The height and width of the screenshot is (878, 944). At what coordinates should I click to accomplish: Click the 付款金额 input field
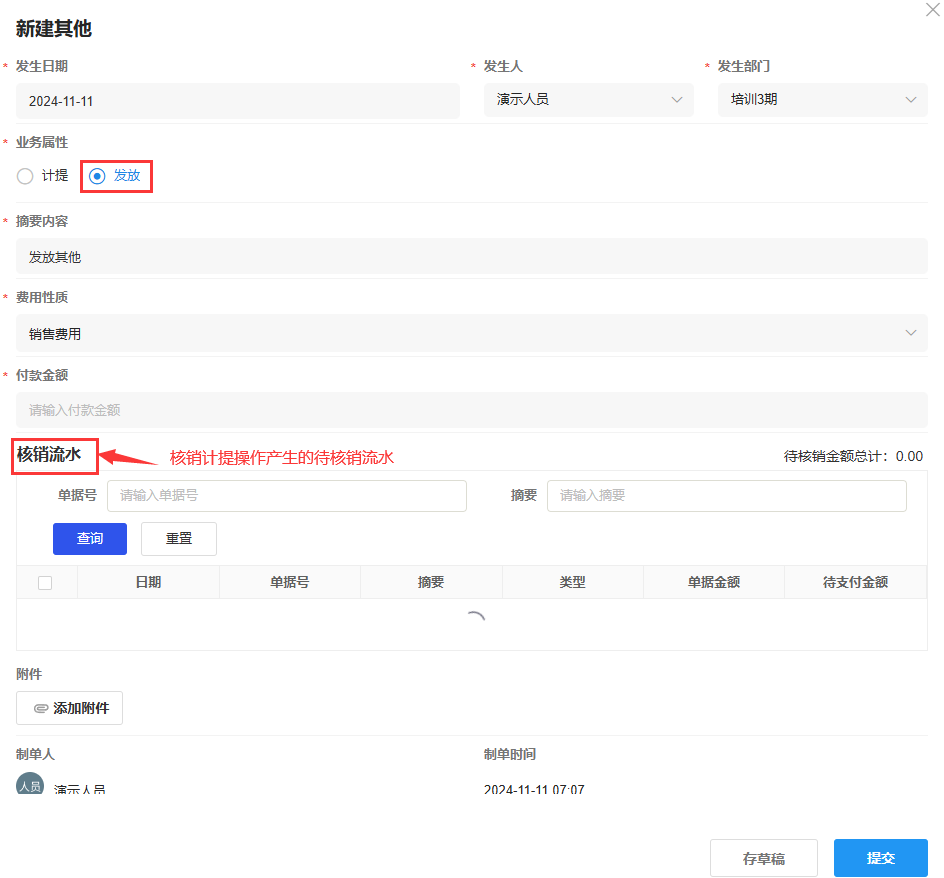[471, 410]
